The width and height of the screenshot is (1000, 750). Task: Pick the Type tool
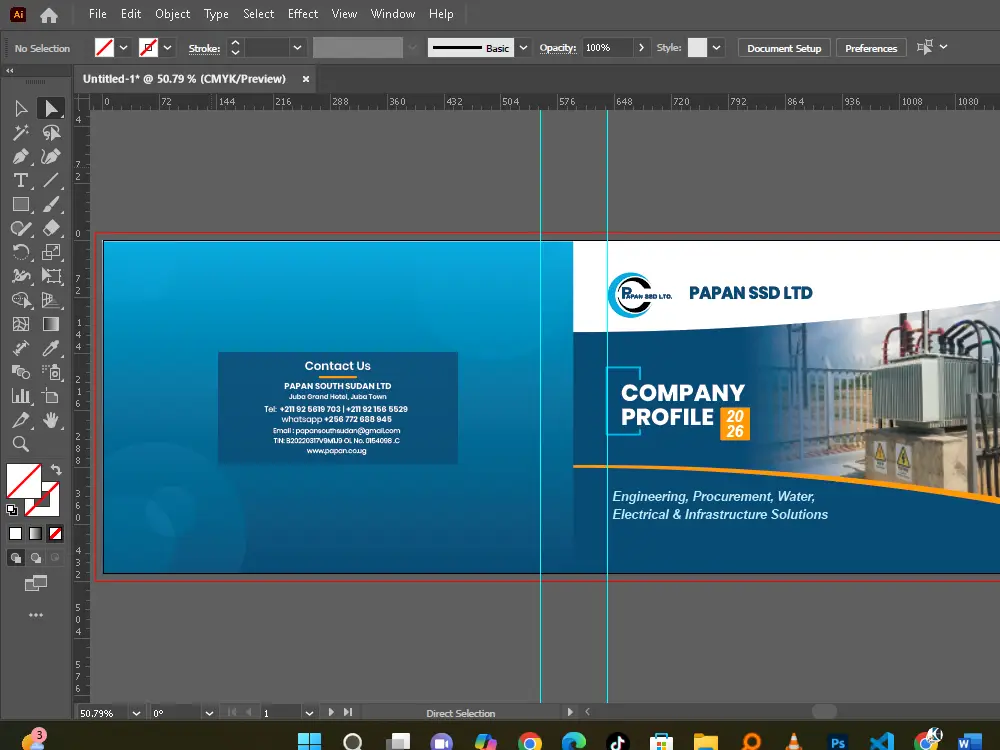click(x=21, y=180)
